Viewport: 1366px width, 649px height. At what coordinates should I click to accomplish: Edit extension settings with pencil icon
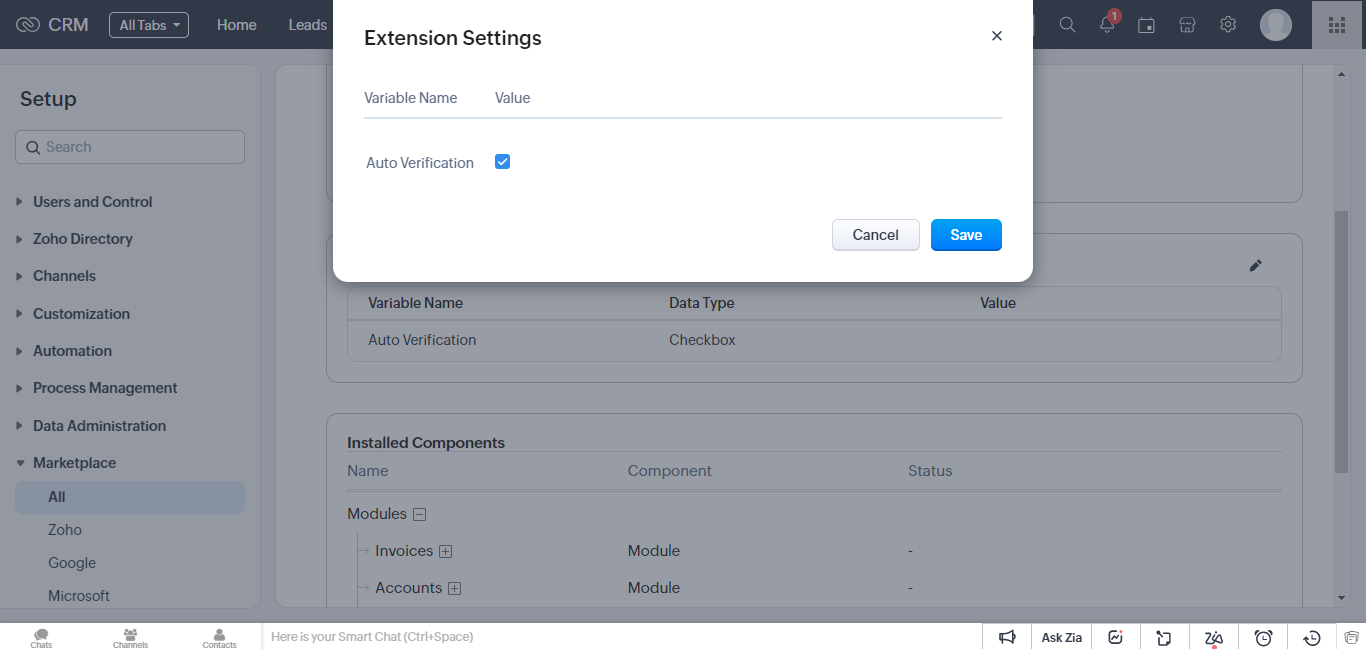pos(1256,266)
